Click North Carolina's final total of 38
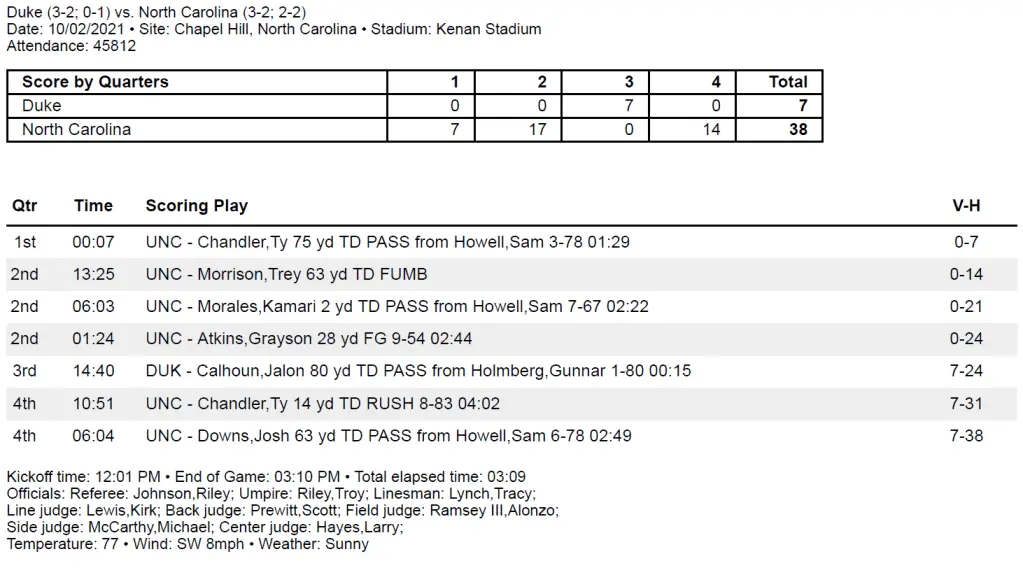 797,129
